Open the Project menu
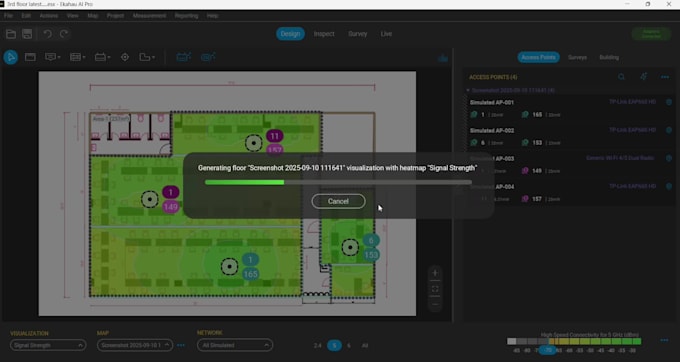The width and height of the screenshot is (680, 362). pyautogui.click(x=115, y=16)
